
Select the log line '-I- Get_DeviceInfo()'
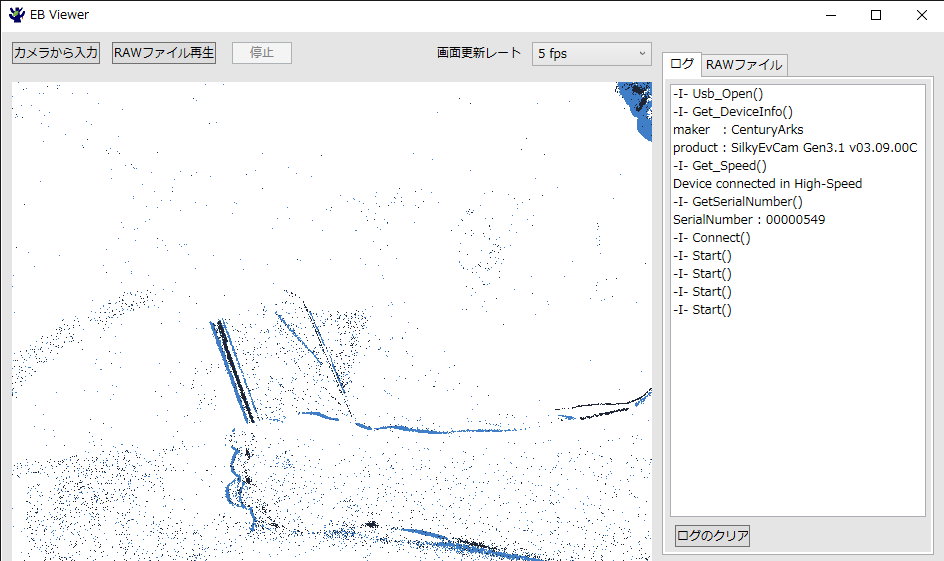click(x=733, y=112)
